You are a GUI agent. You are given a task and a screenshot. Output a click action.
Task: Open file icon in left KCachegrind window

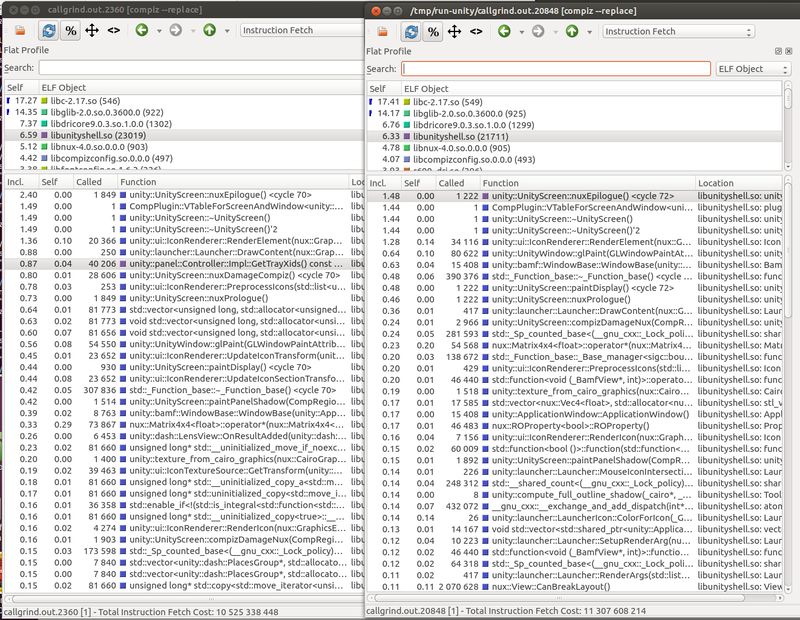[x=20, y=31]
